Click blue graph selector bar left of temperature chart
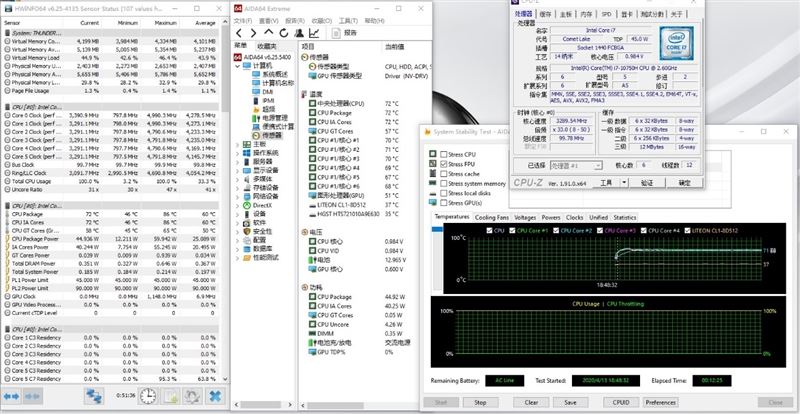 pos(438,229)
